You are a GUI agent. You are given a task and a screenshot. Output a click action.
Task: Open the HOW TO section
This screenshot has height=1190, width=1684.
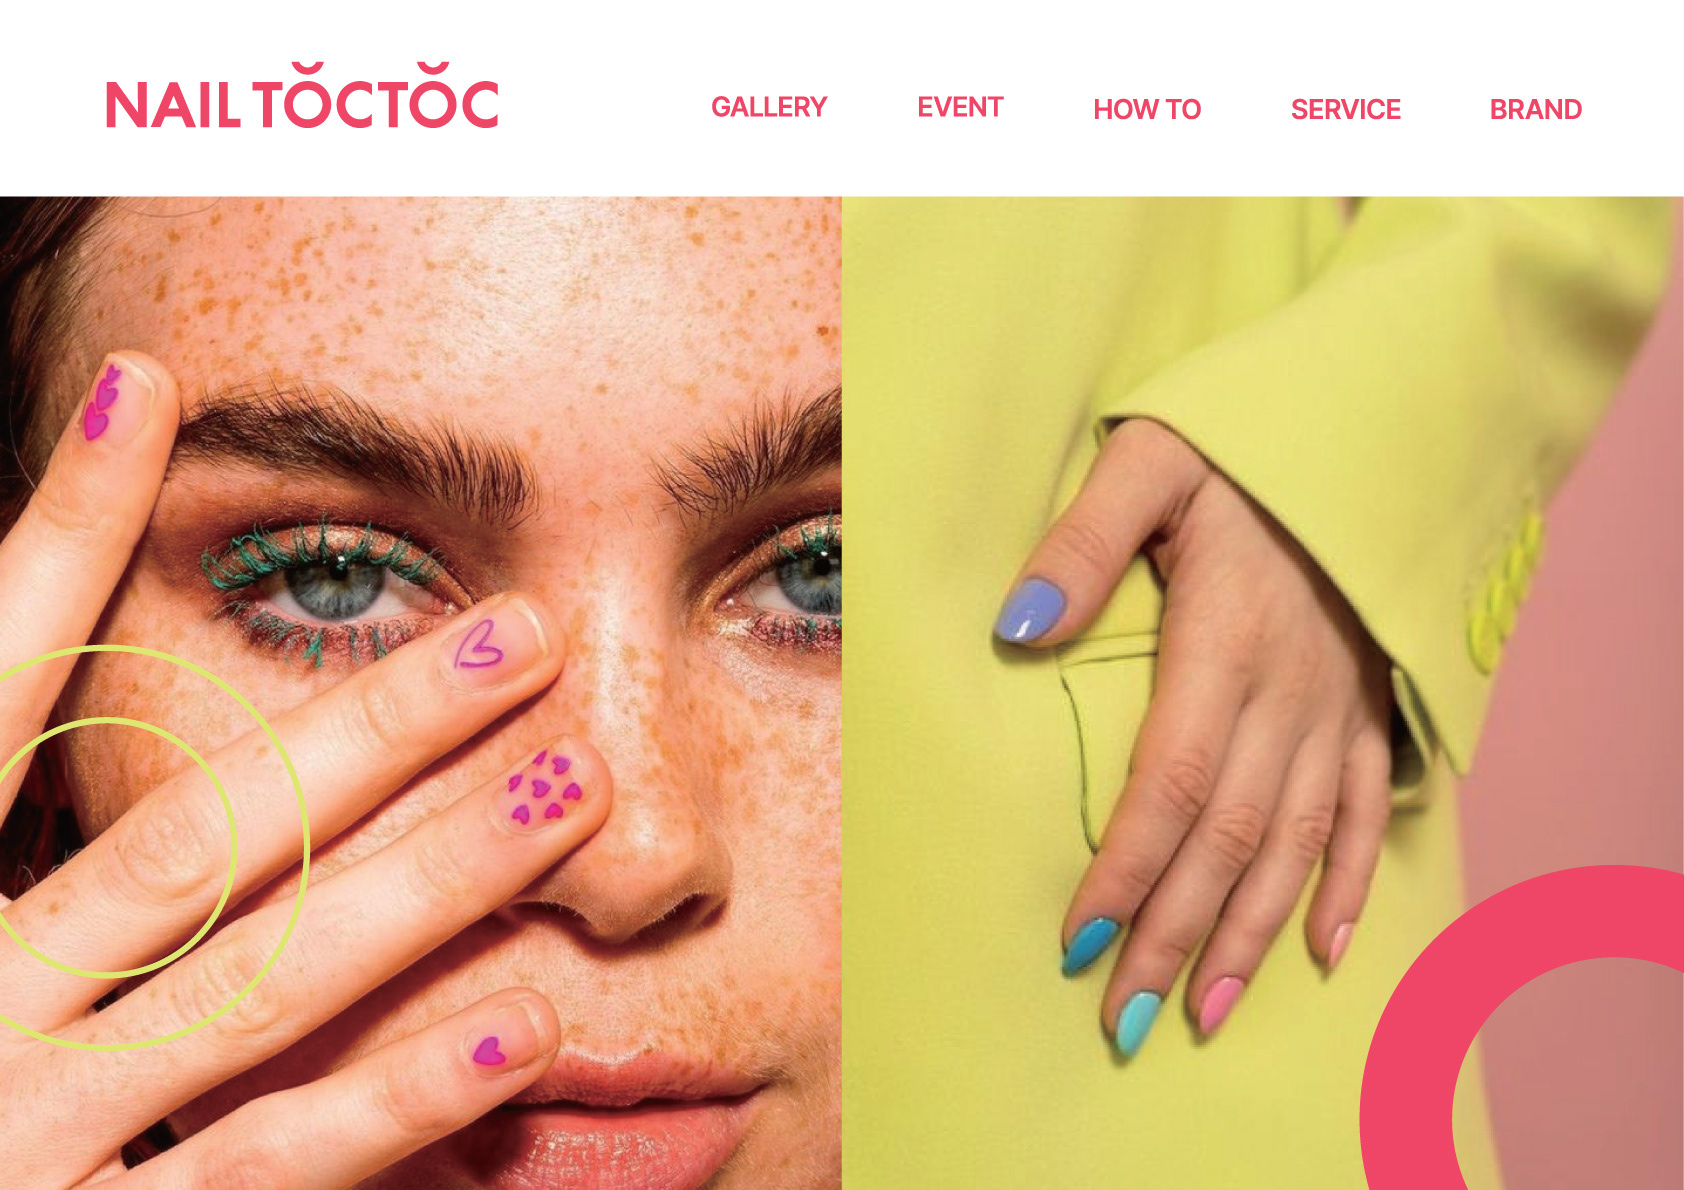[x=1147, y=109]
